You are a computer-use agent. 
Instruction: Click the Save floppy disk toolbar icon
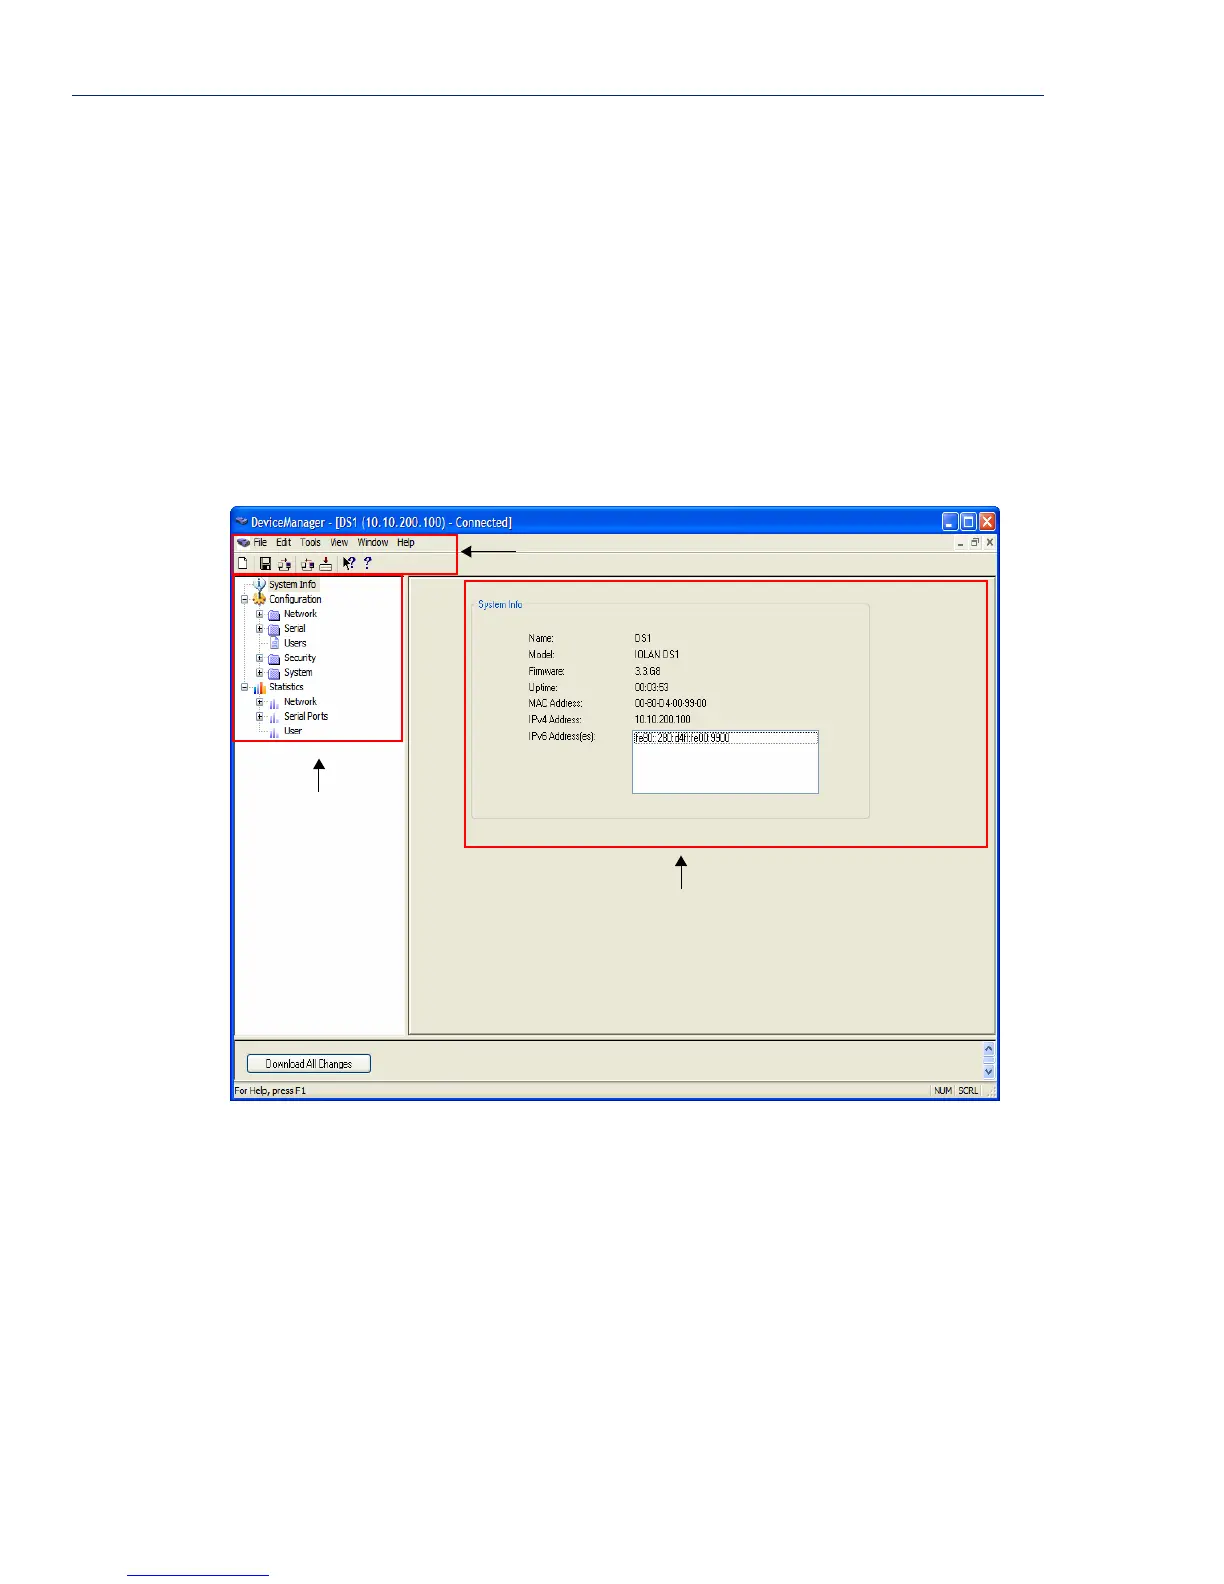(x=265, y=564)
